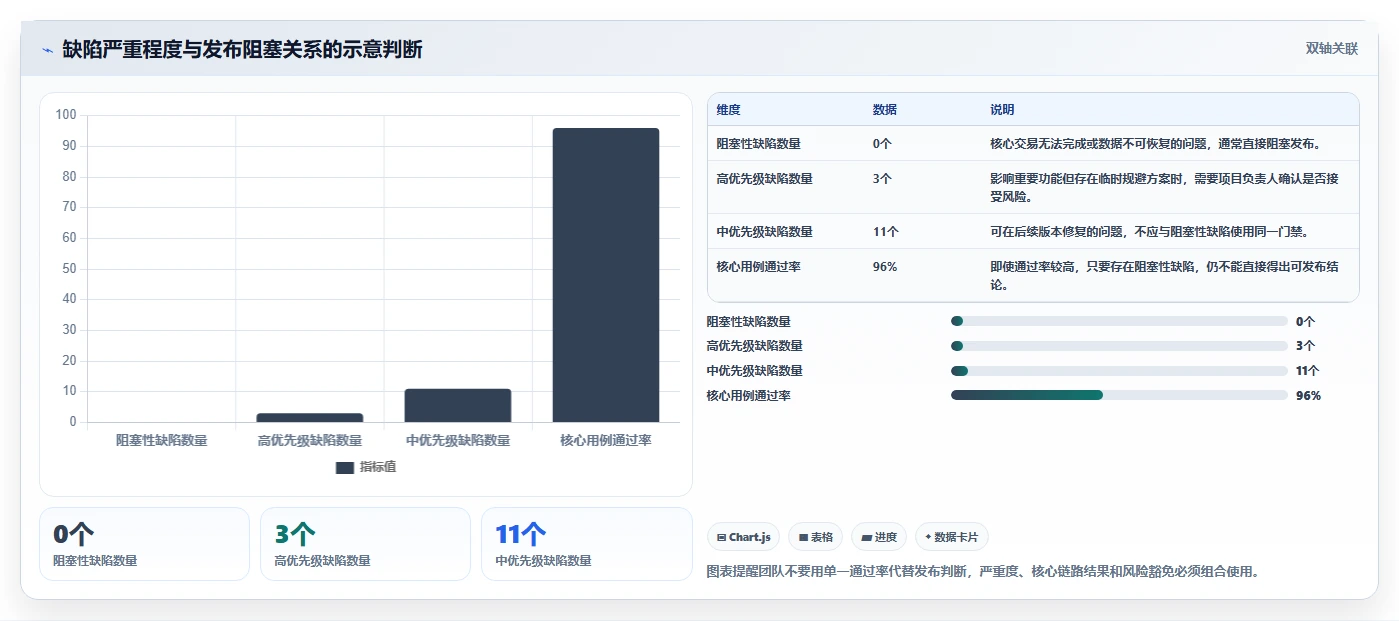Image resolution: width=1399 pixels, height=621 pixels.
Task: Click the 核心用例通过率 progress bar
Action: click(1119, 395)
